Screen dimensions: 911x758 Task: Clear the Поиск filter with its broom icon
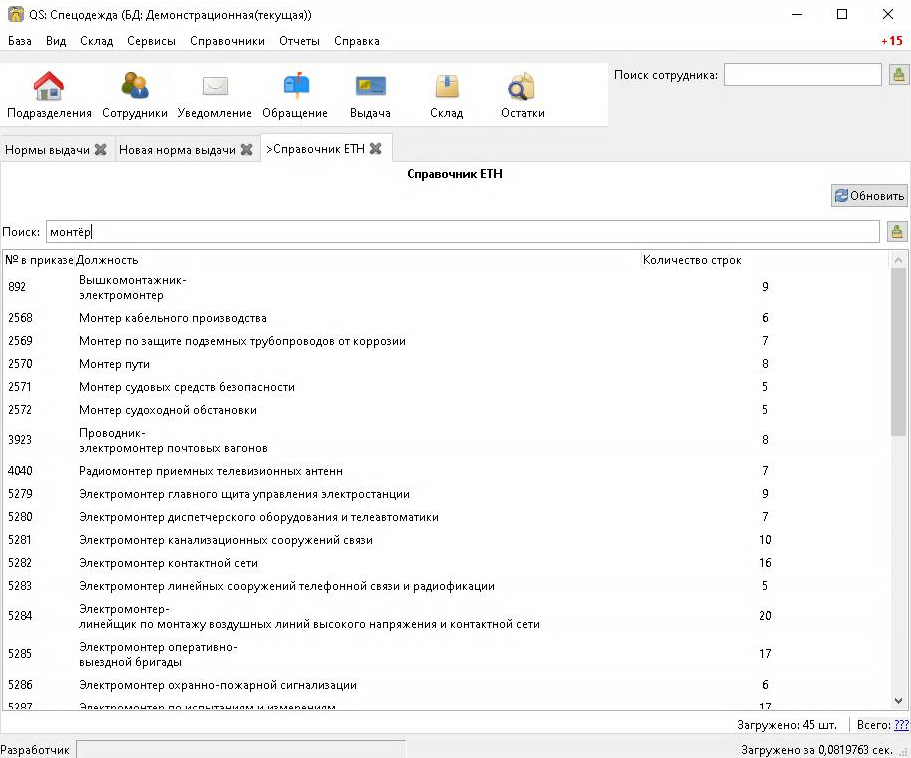coord(896,232)
